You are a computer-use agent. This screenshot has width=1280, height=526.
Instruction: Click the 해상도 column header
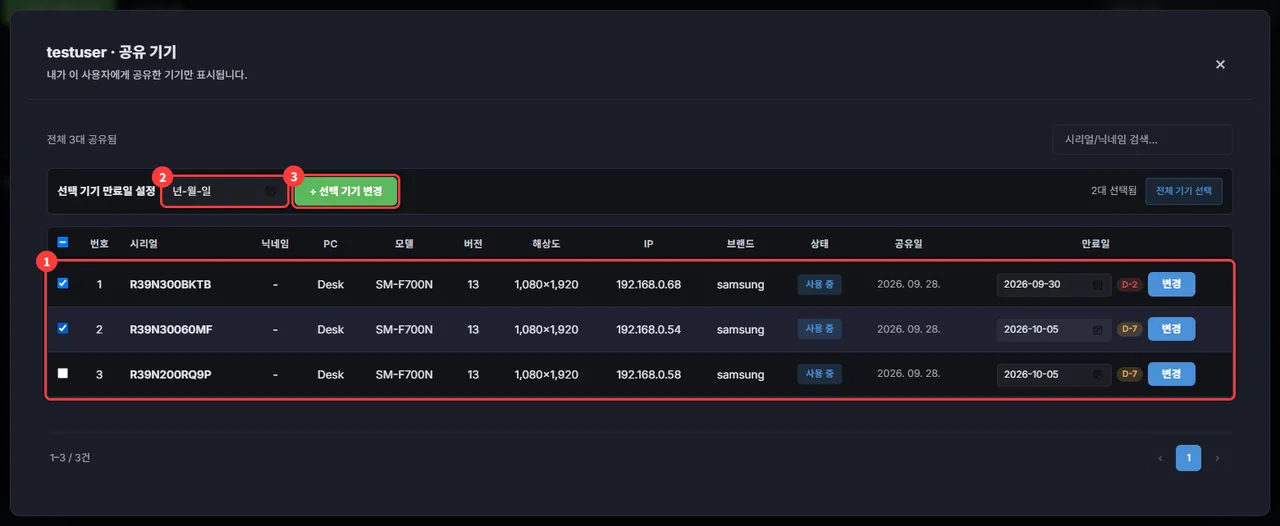(546, 243)
